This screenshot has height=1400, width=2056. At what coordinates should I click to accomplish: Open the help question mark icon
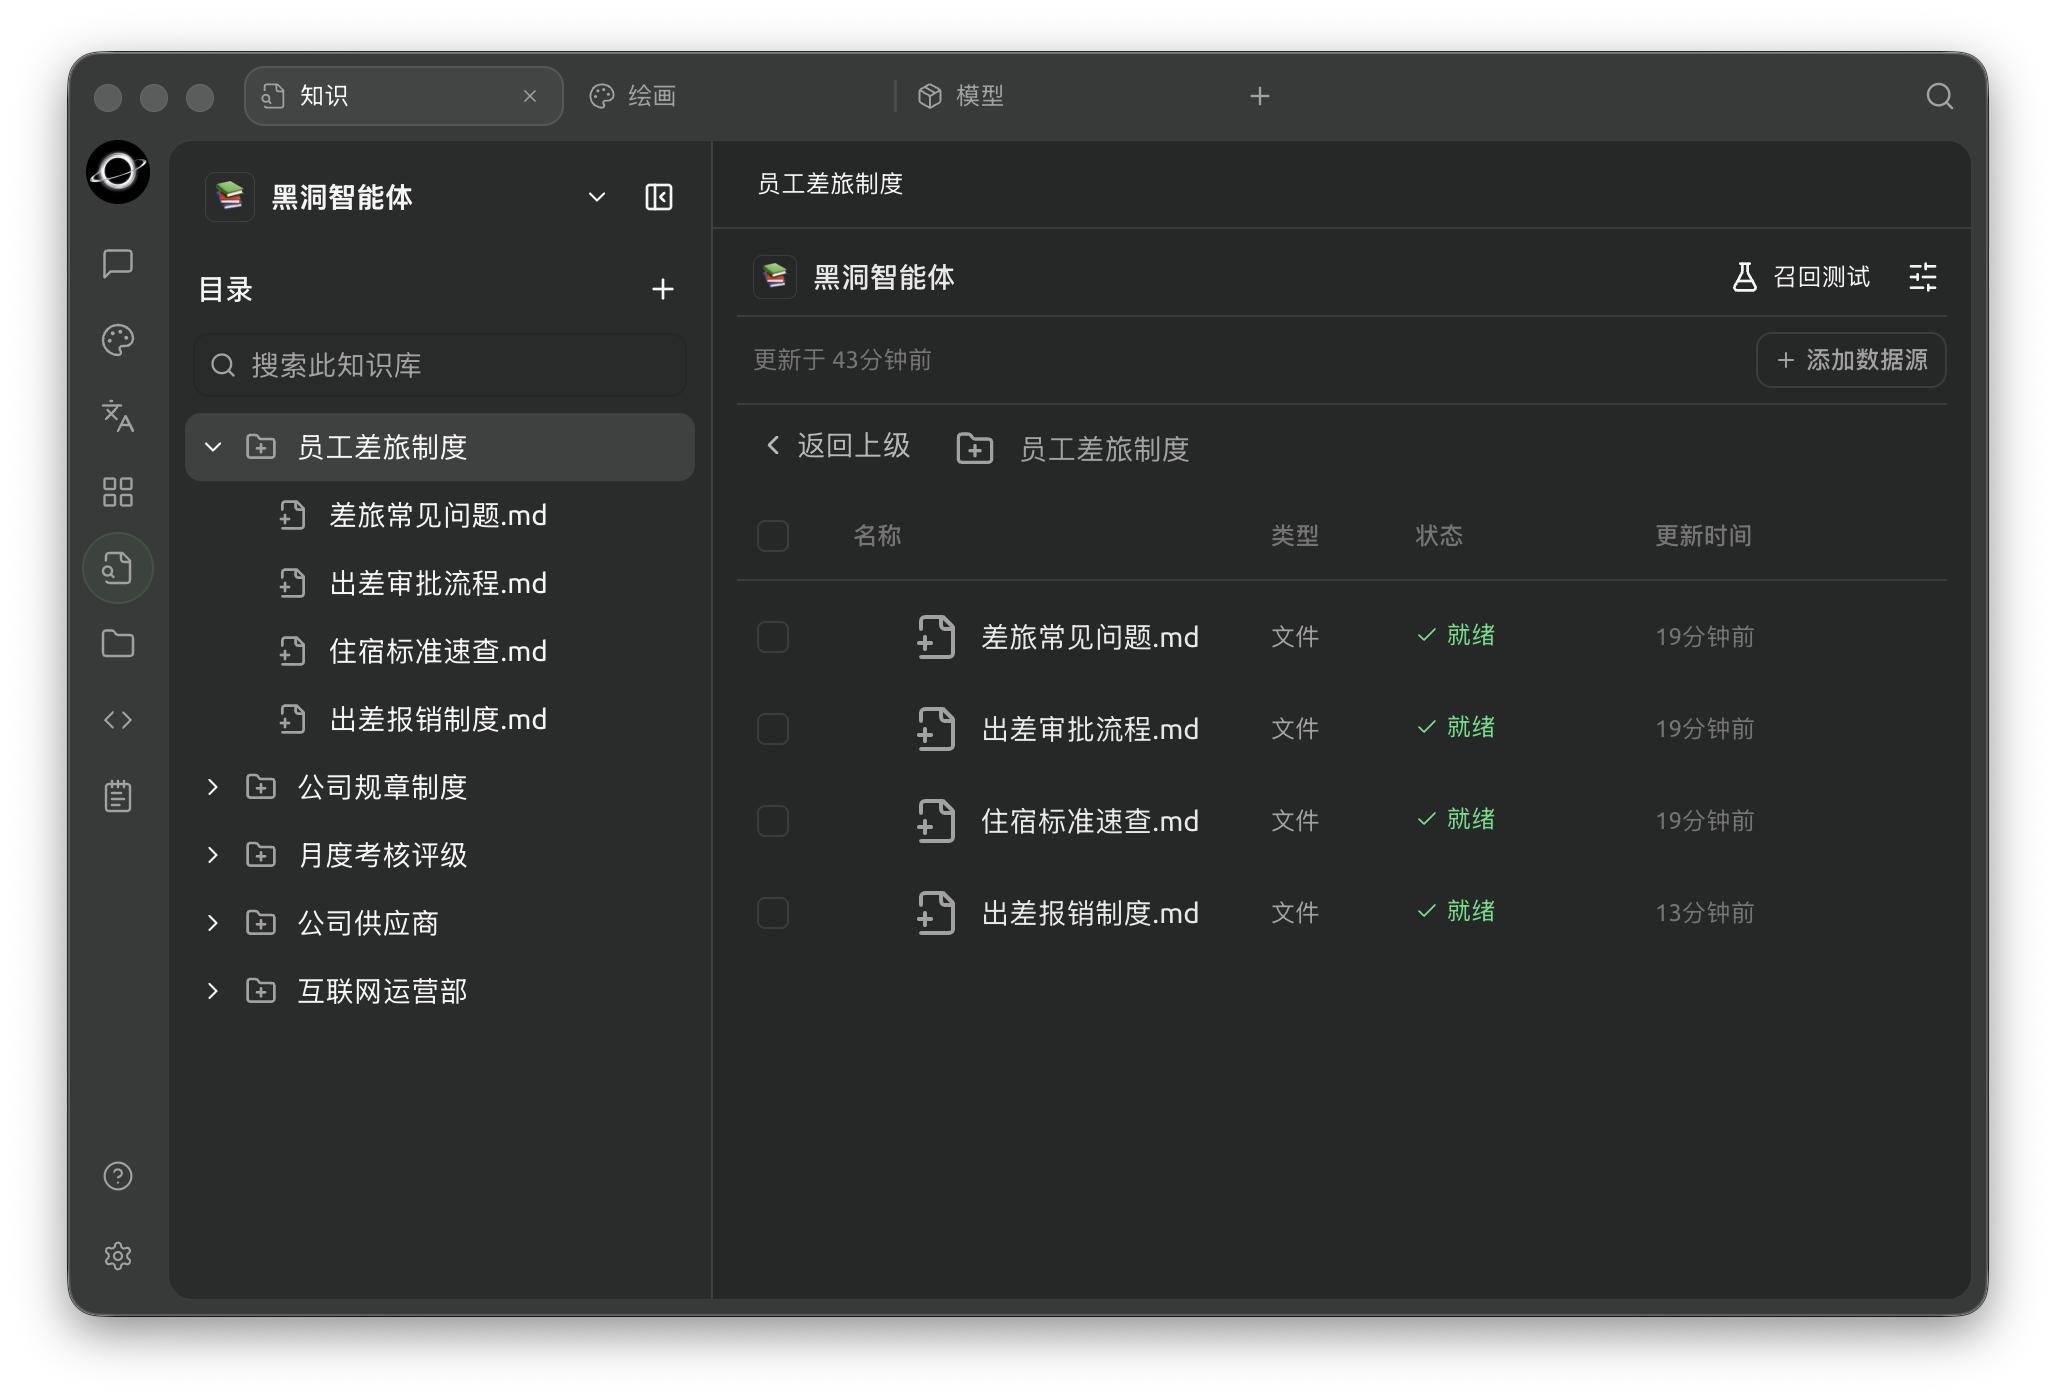click(118, 1176)
